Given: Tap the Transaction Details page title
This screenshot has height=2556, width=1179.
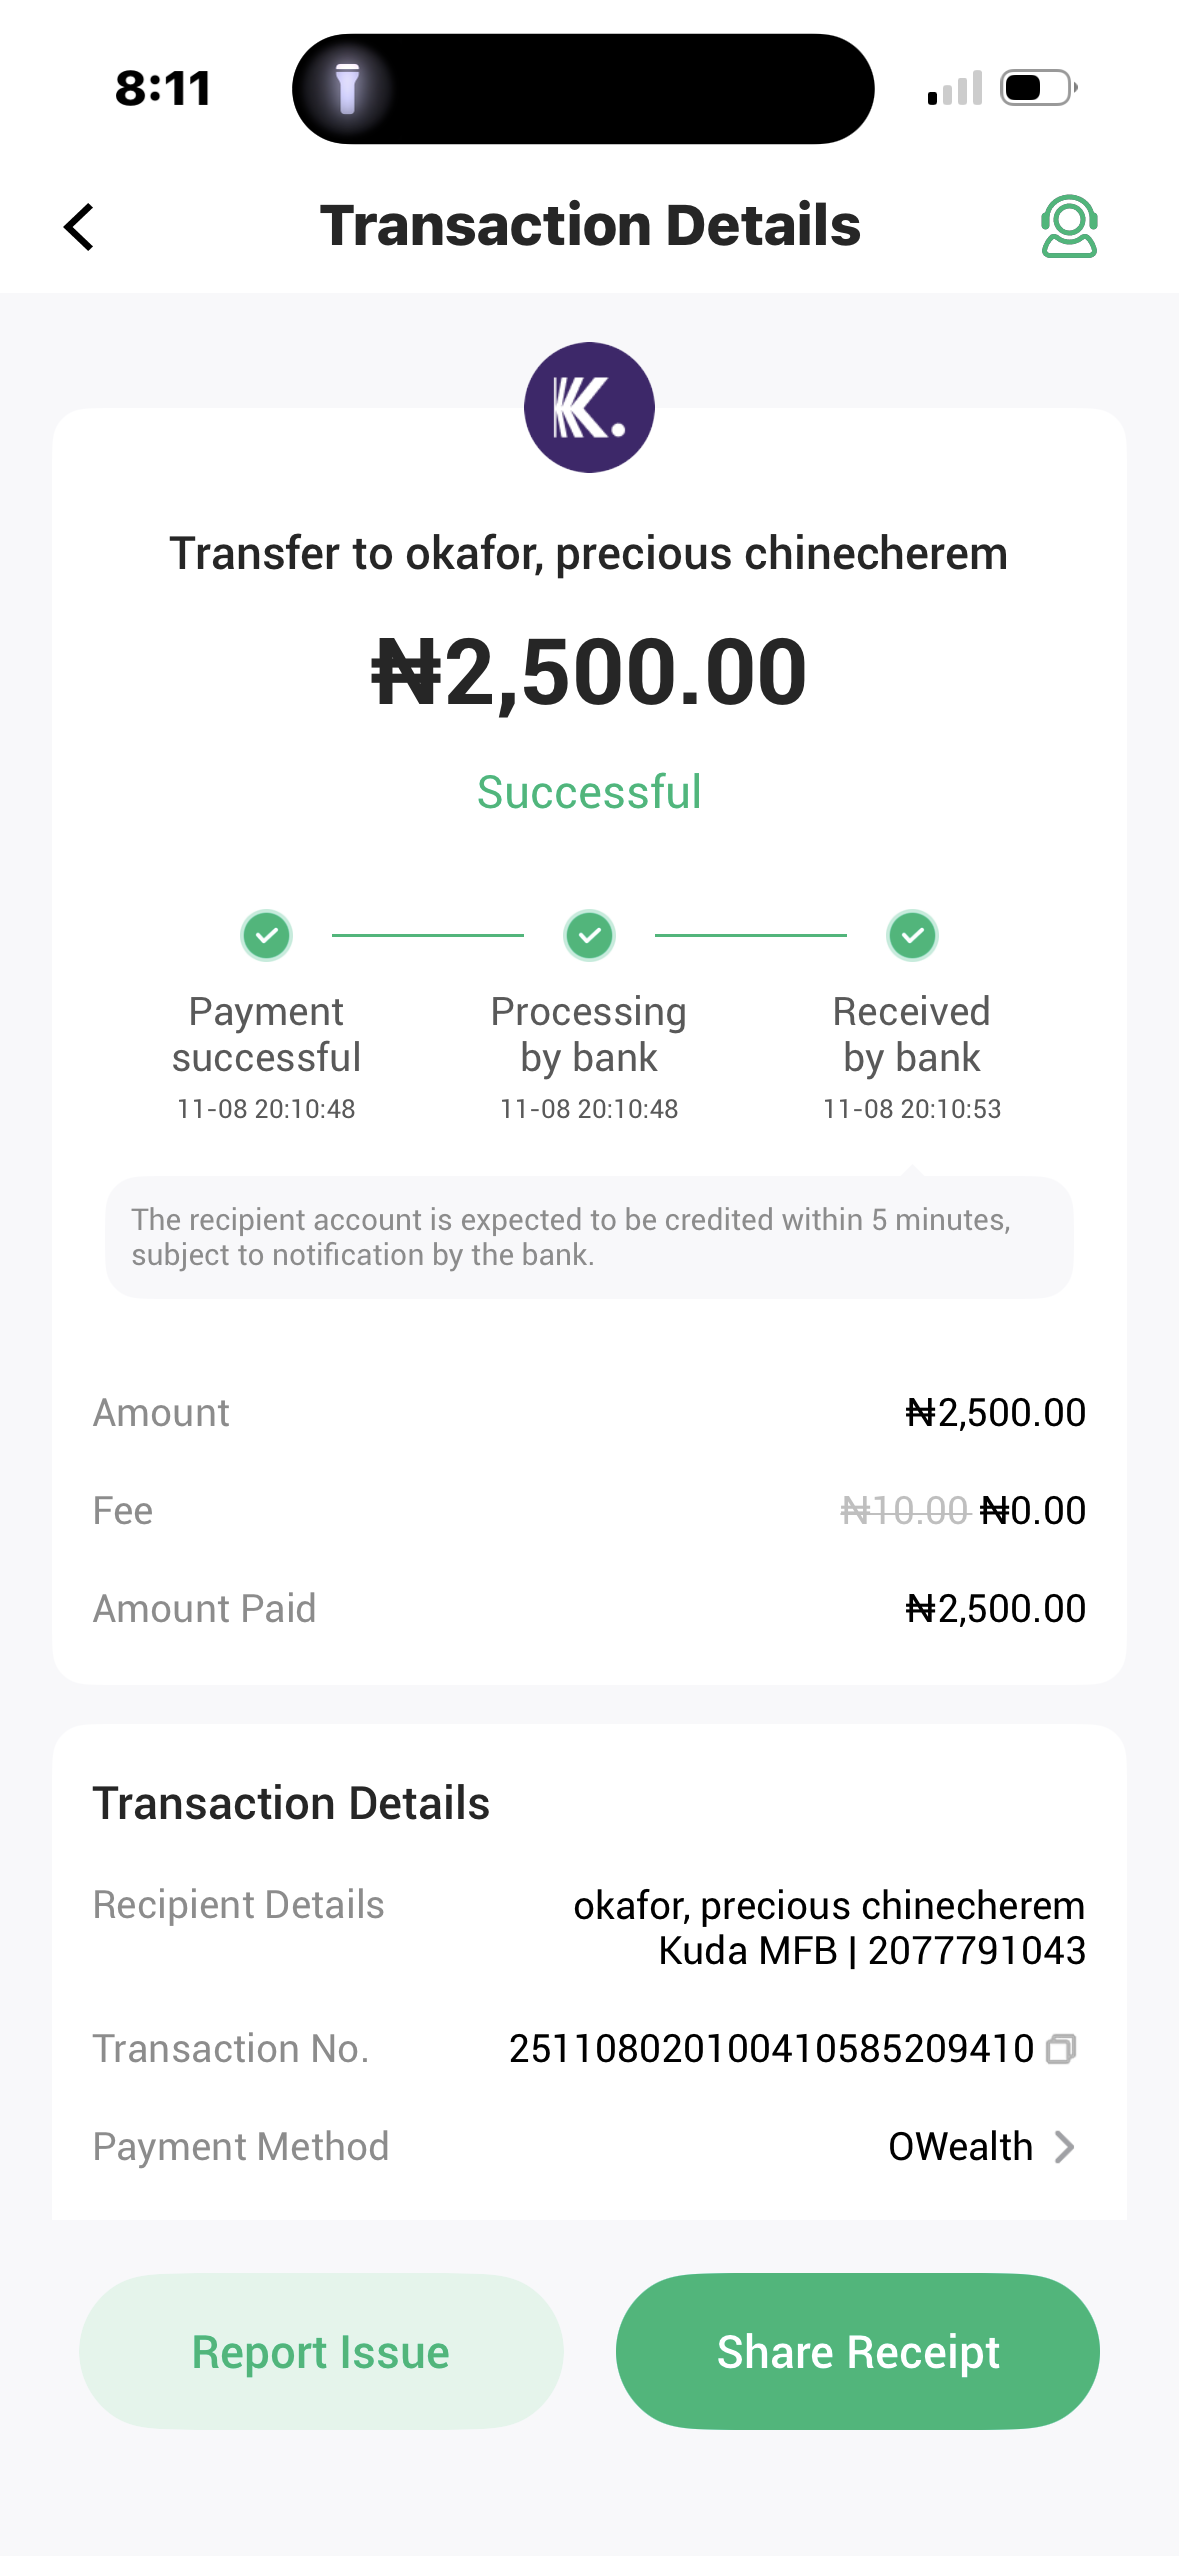Looking at the screenshot, I should point(589,225).
